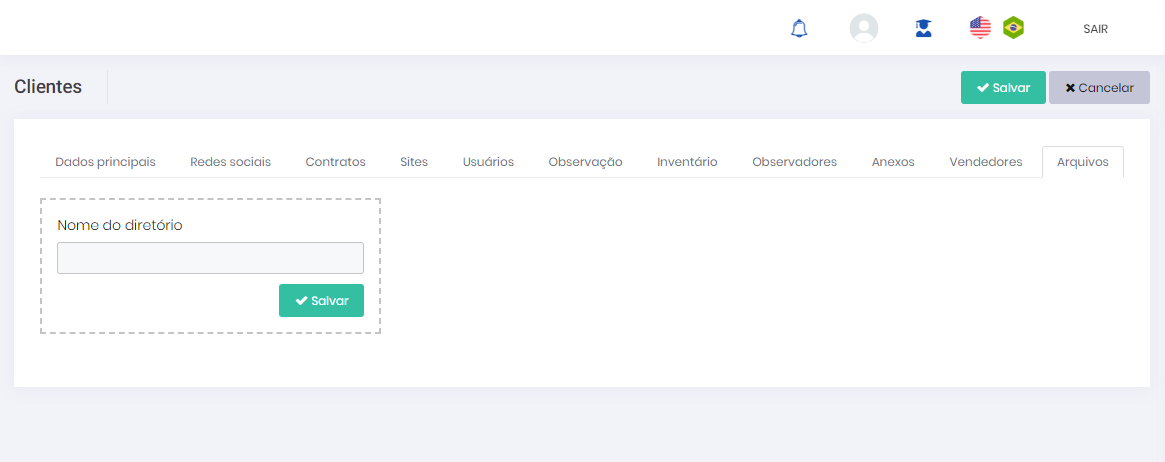1165x462 pixels.
Task: Switch language using the US flag icon
Action: point(980,28)
